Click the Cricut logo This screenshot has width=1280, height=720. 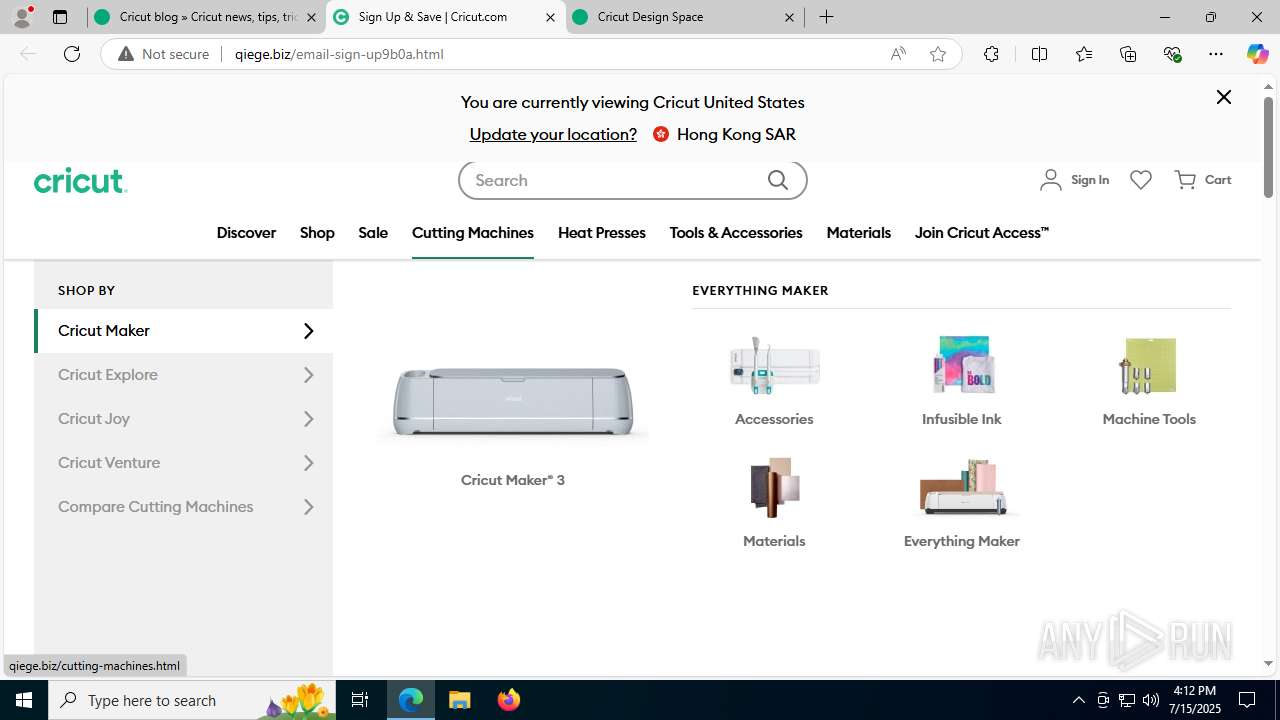[80, 180]
